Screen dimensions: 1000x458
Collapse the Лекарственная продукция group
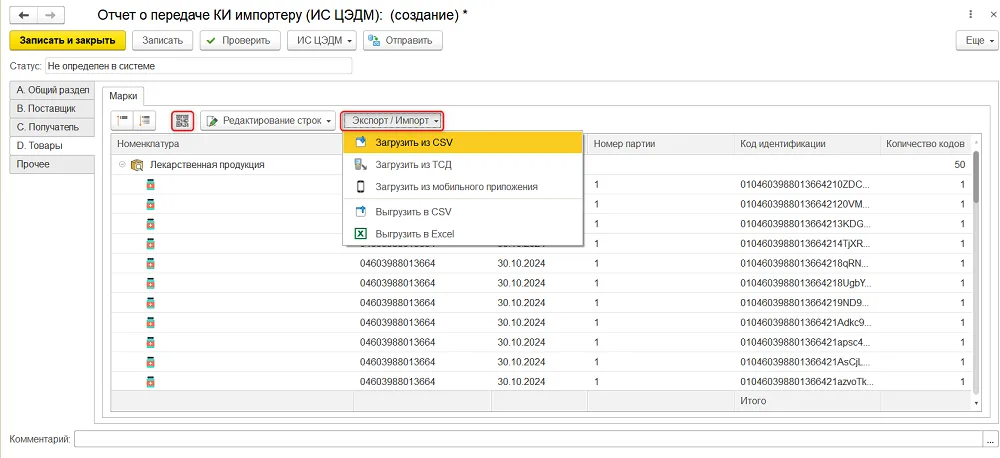(x=122, y=165)
